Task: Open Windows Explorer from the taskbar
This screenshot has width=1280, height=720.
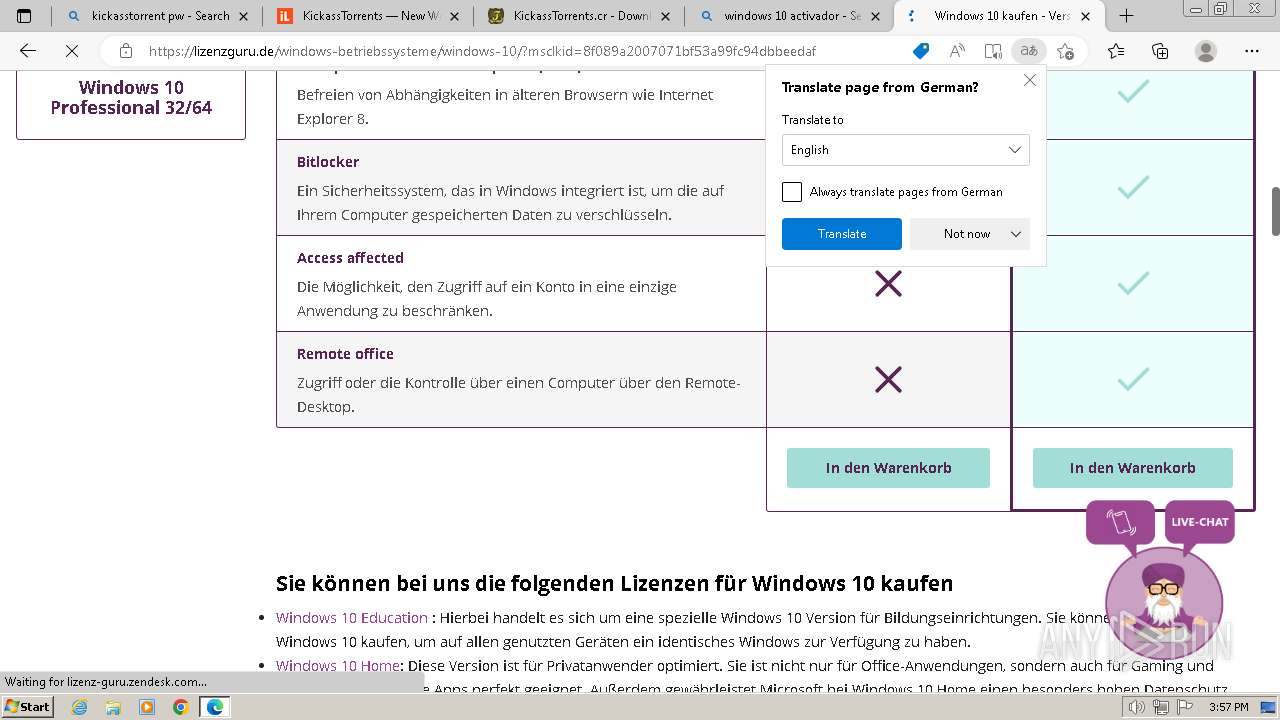Action: tap(113, 707)
